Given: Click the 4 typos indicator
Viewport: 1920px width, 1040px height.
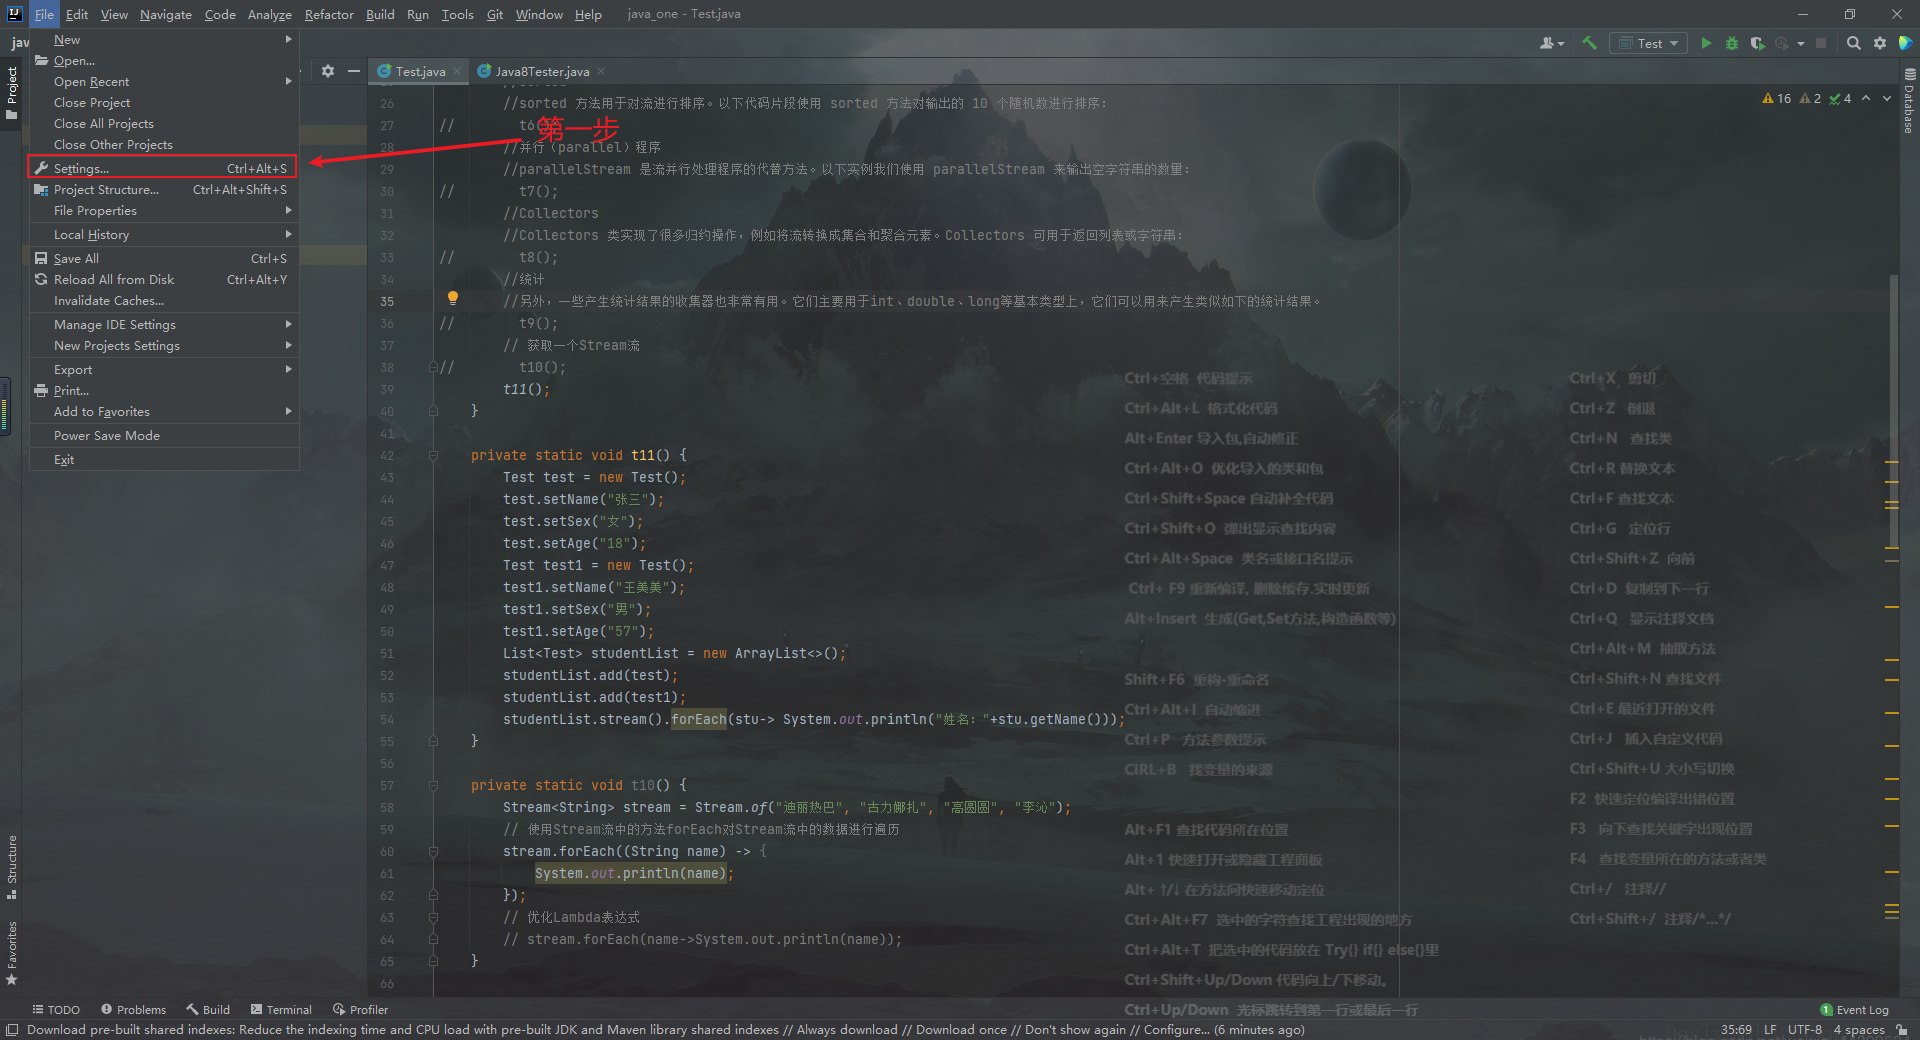Looking at the screenshot, I should [1840, 99].
